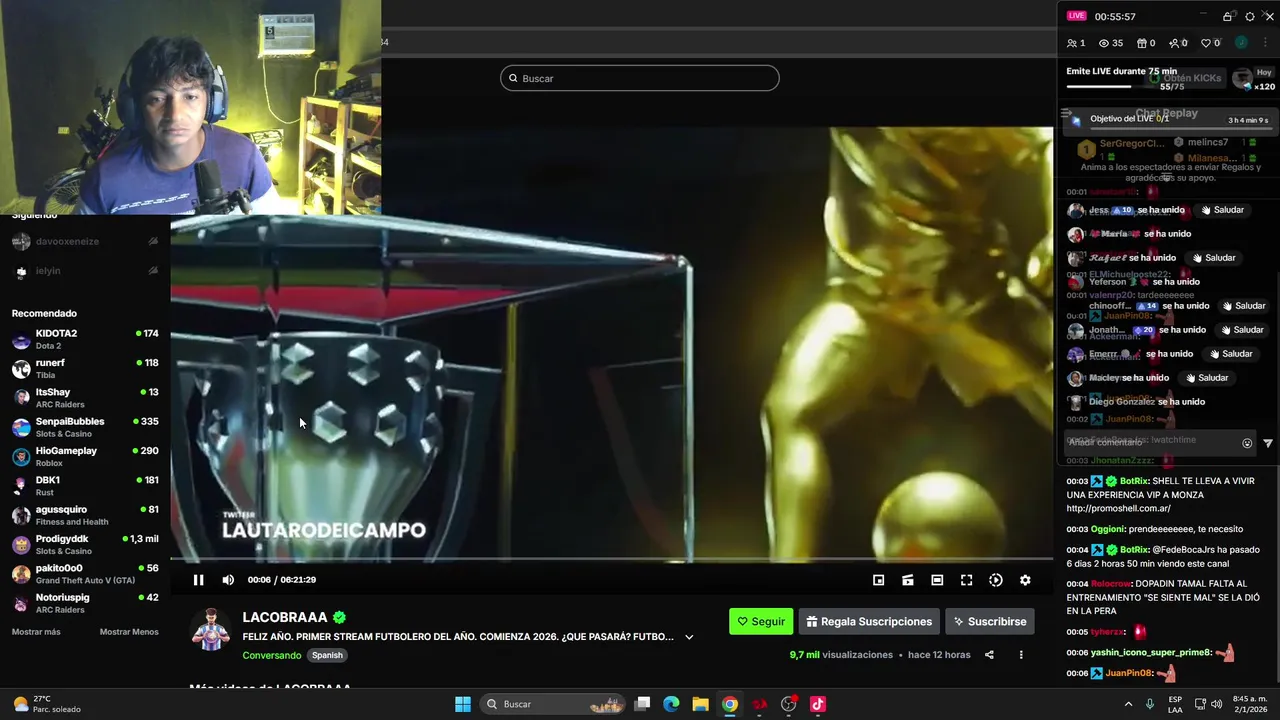Open the TikTok app in taskbar
Screen dimensions: 1280x720
click(818, 704)
